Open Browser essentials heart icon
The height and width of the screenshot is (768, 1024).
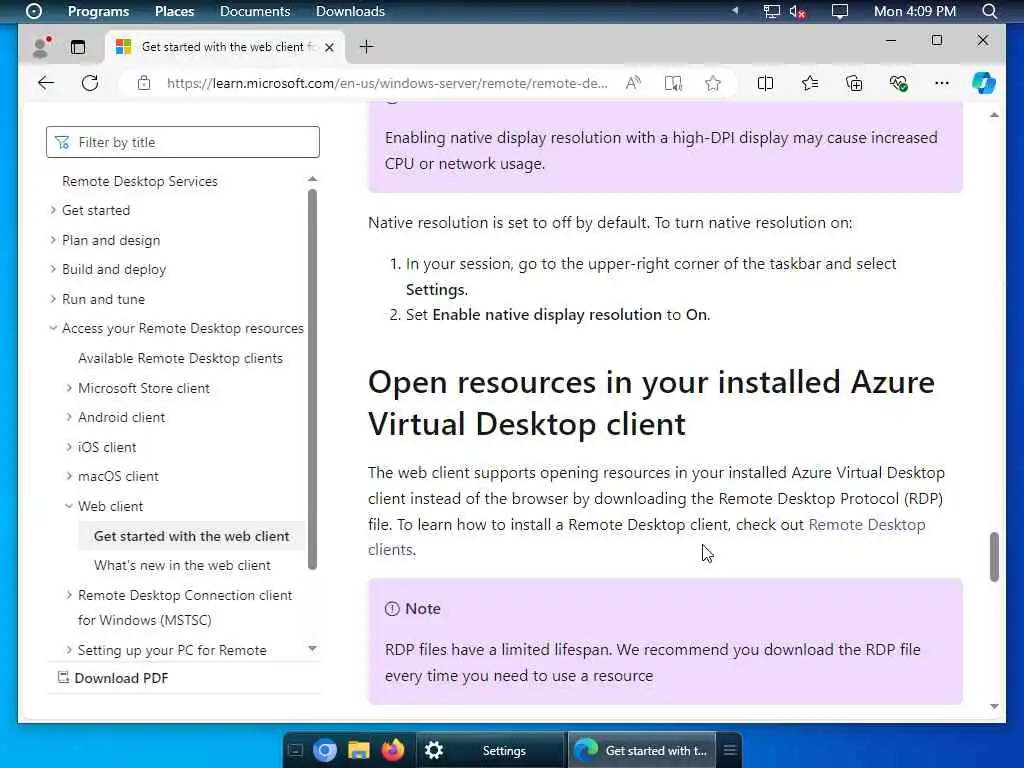(898, 83)
